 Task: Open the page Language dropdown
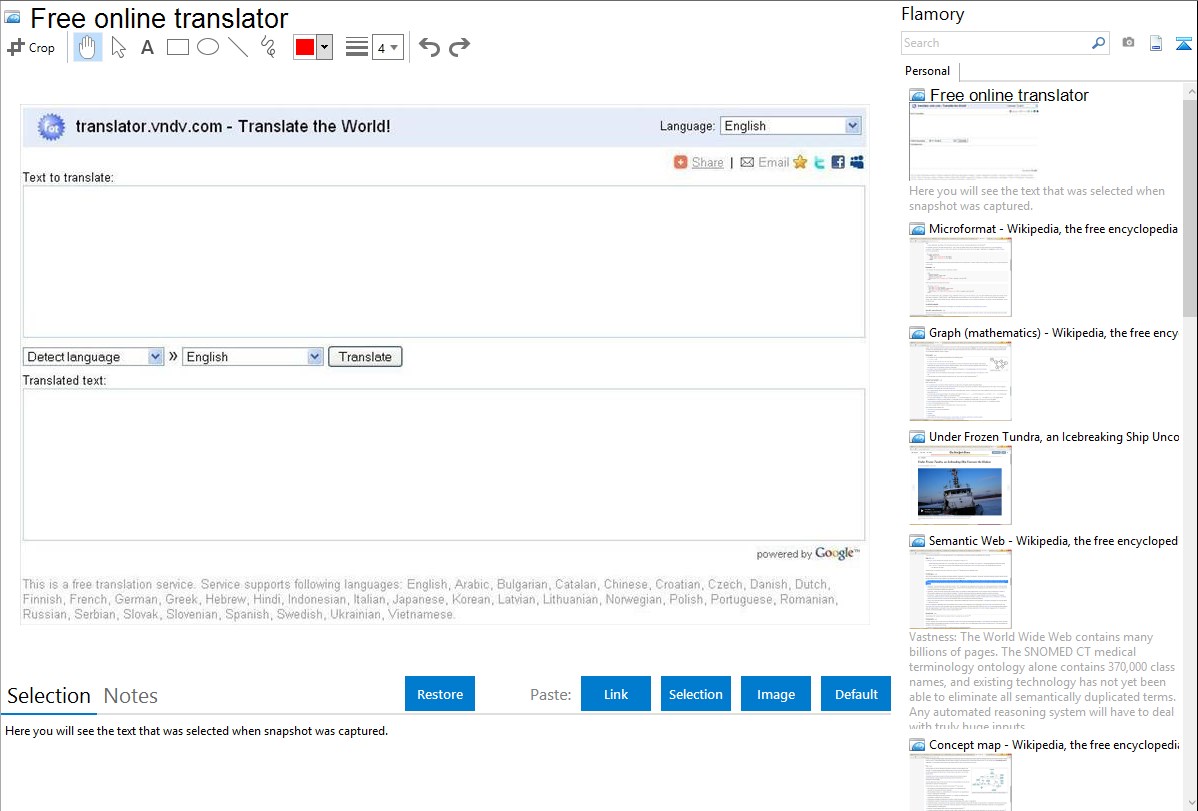[791, 125]
